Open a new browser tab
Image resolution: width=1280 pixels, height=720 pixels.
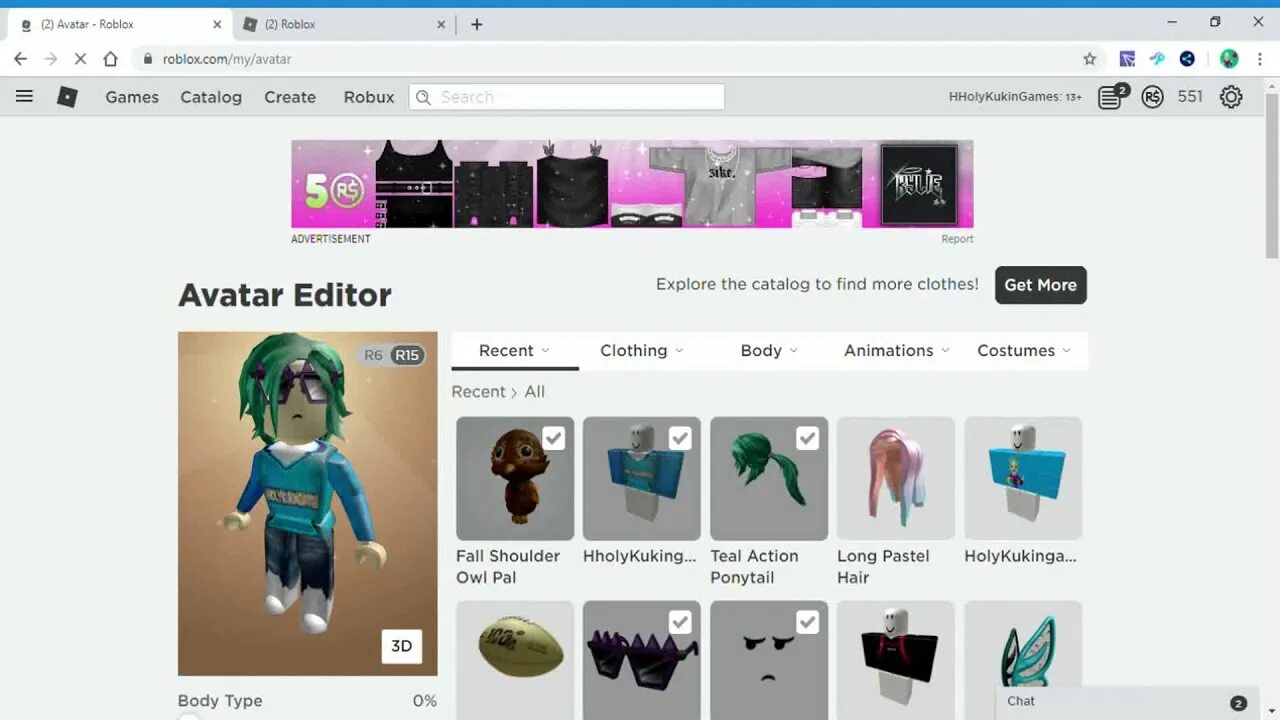476,24
